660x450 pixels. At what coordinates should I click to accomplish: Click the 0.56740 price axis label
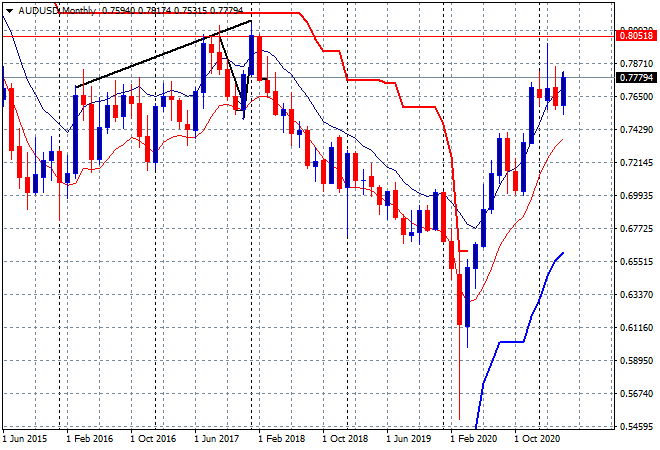[x=636, y=394]
